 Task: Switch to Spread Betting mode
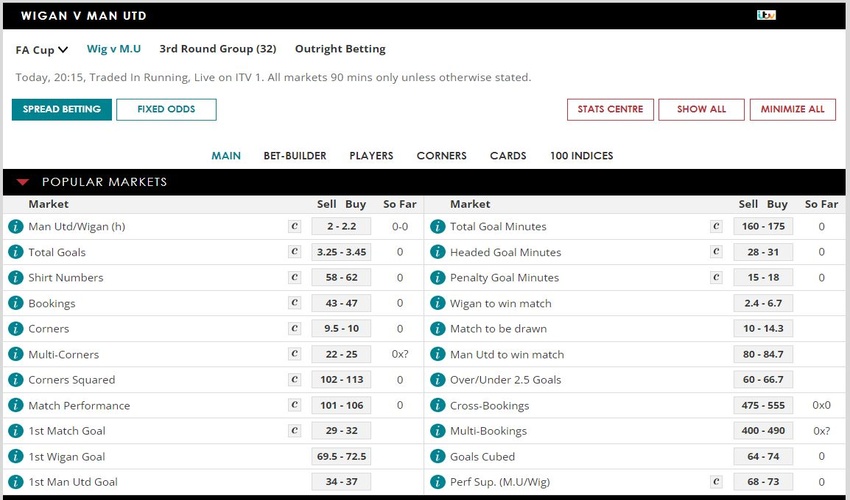tap(62, 109)
